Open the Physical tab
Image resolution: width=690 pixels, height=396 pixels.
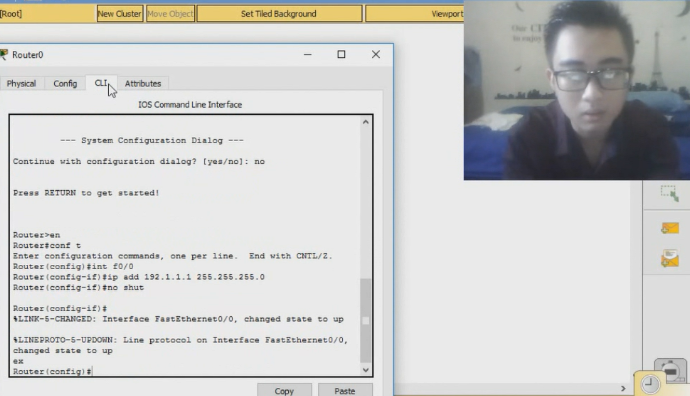22,83
